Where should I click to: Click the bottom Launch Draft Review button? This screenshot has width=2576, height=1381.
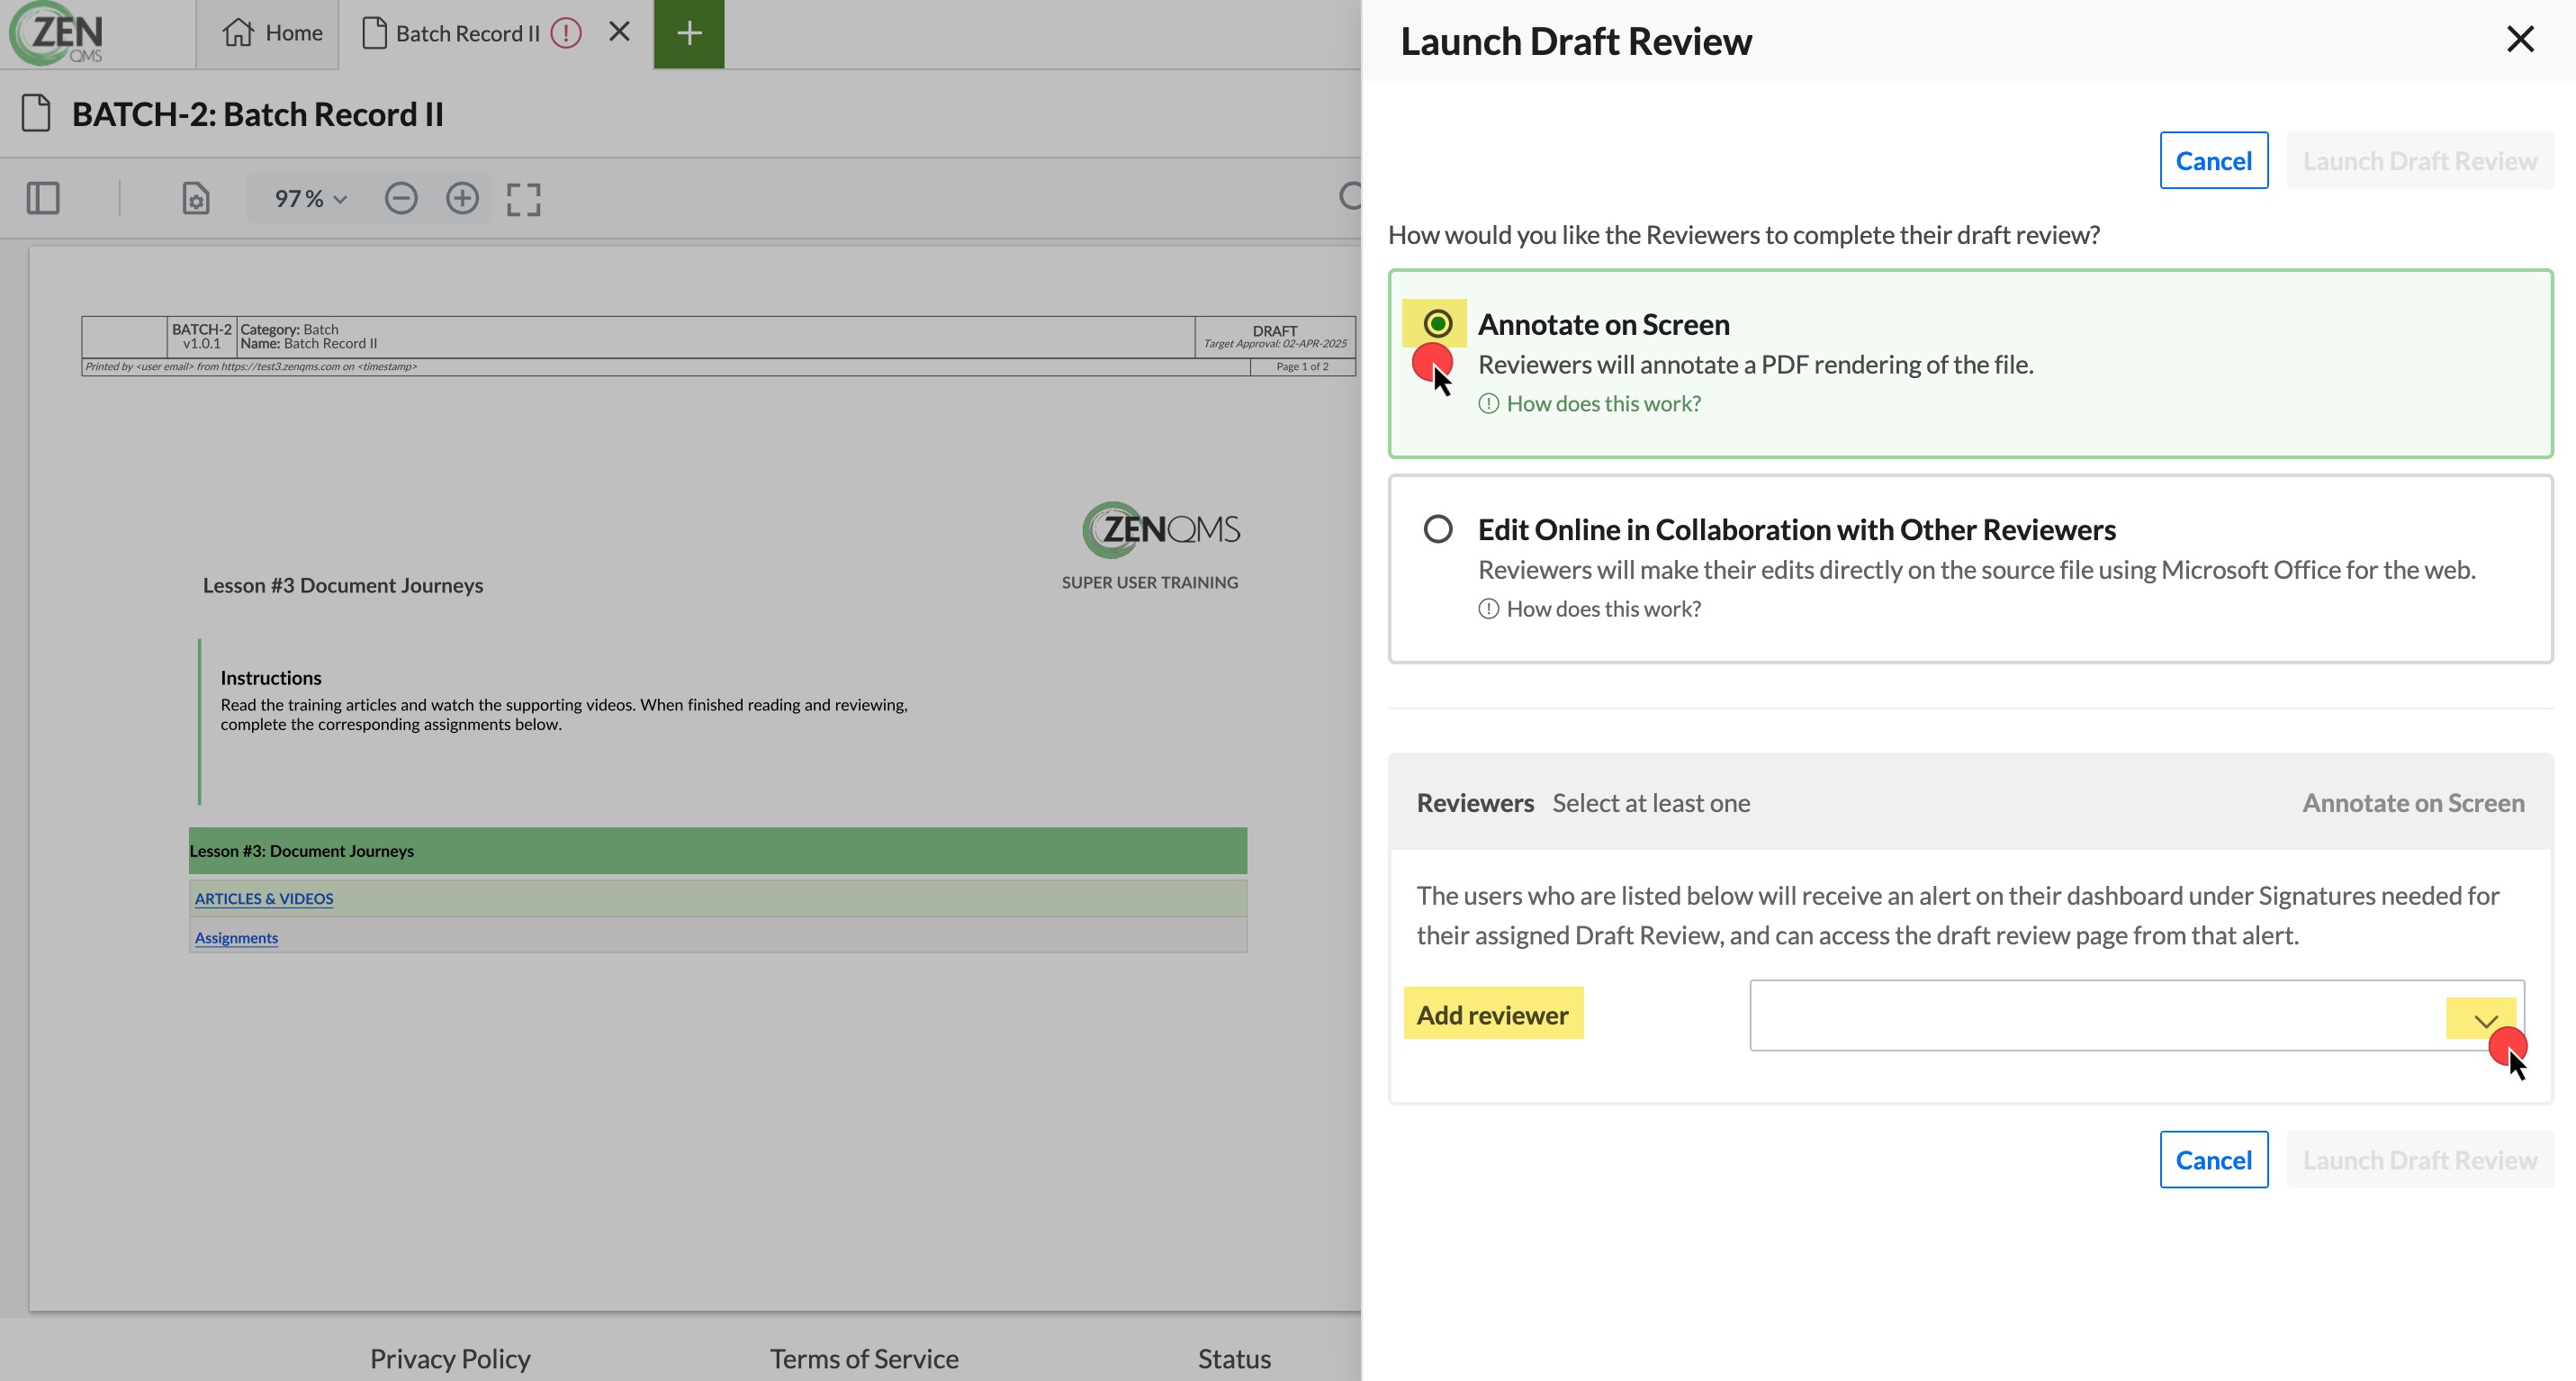tap(2420, 1159)
